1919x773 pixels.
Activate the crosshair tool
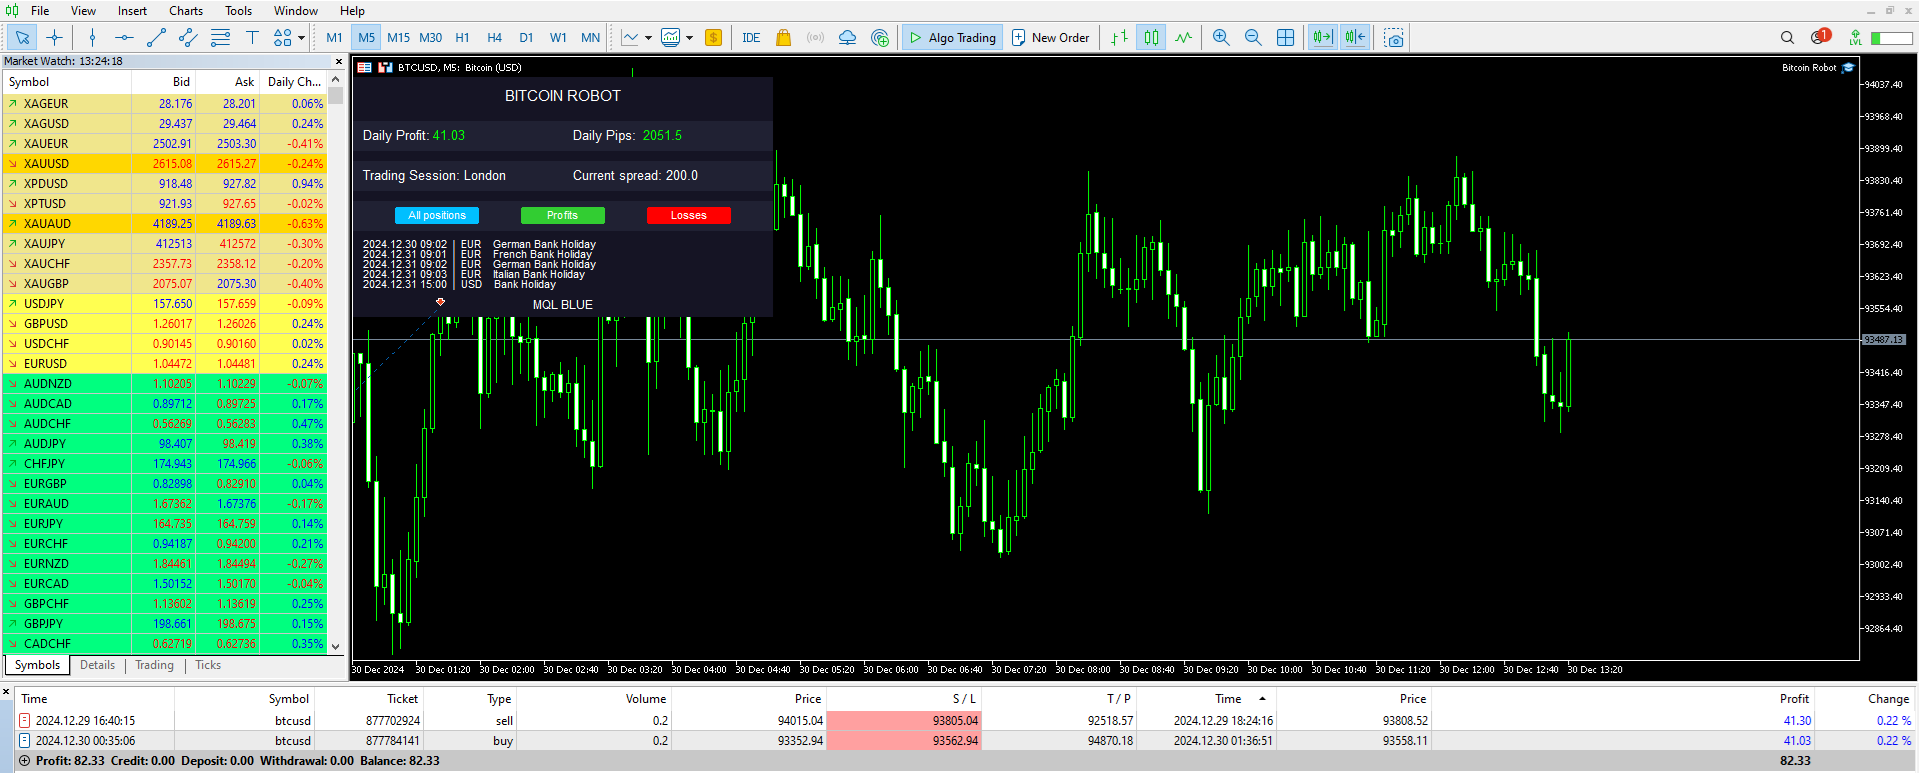click(55, 38)
